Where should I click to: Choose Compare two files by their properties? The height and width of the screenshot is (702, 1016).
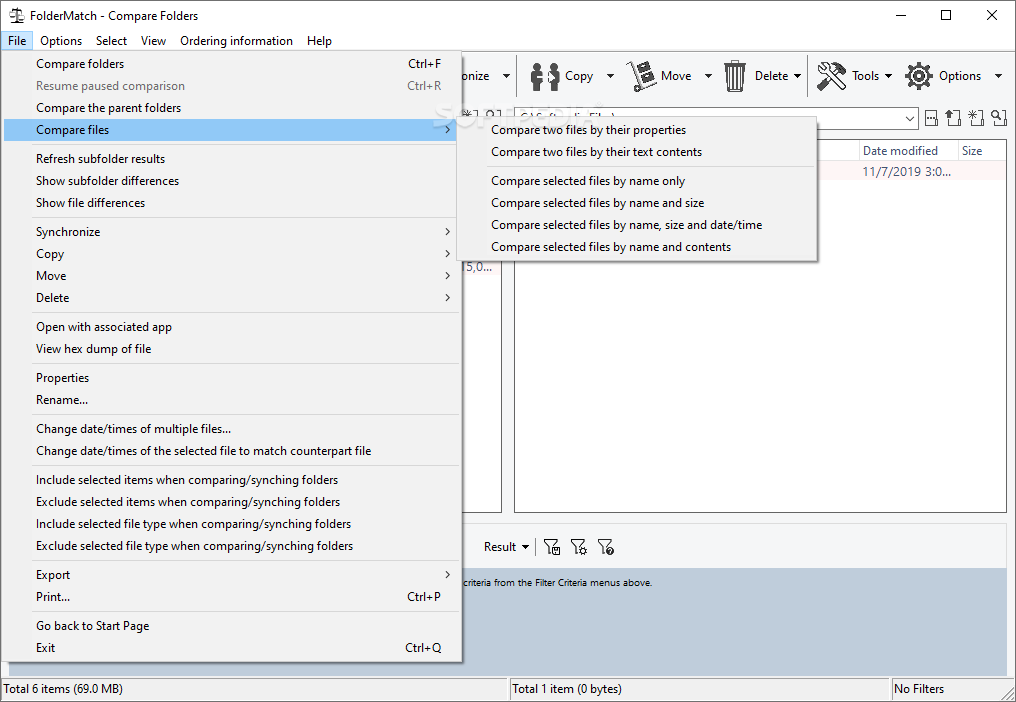click(637, 130)
